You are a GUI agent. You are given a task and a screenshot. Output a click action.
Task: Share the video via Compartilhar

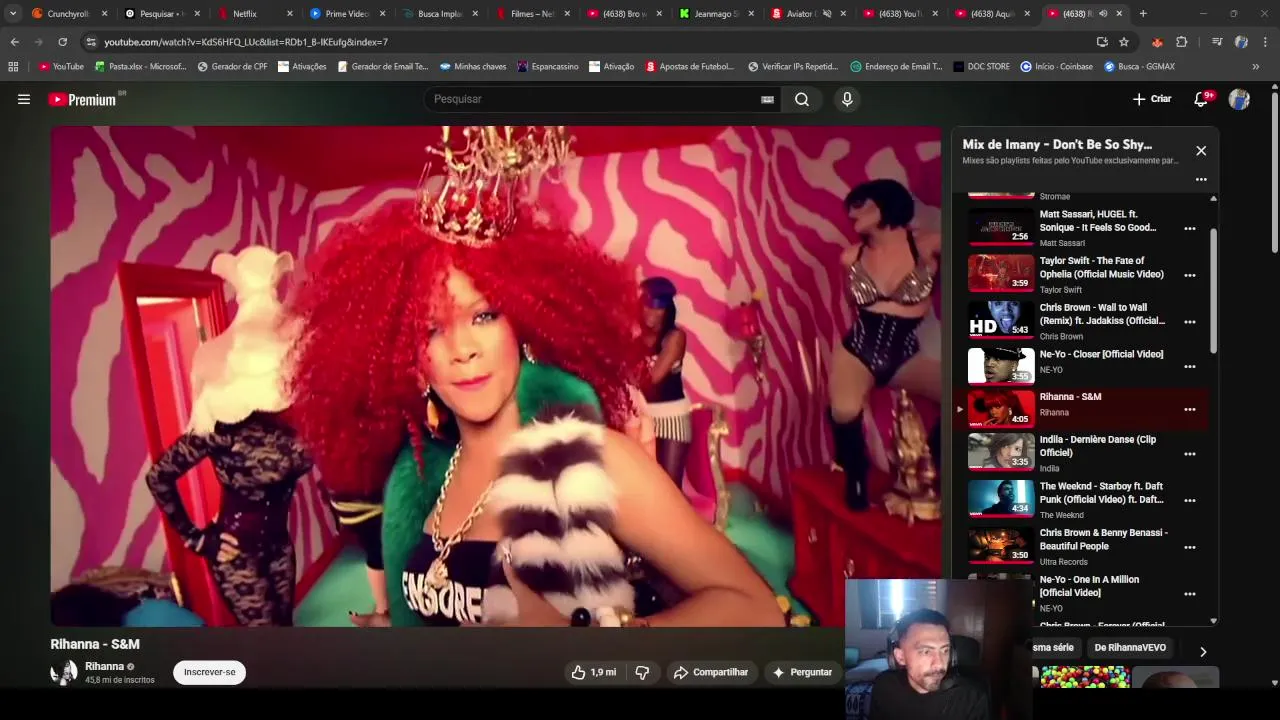pos(711,672)
